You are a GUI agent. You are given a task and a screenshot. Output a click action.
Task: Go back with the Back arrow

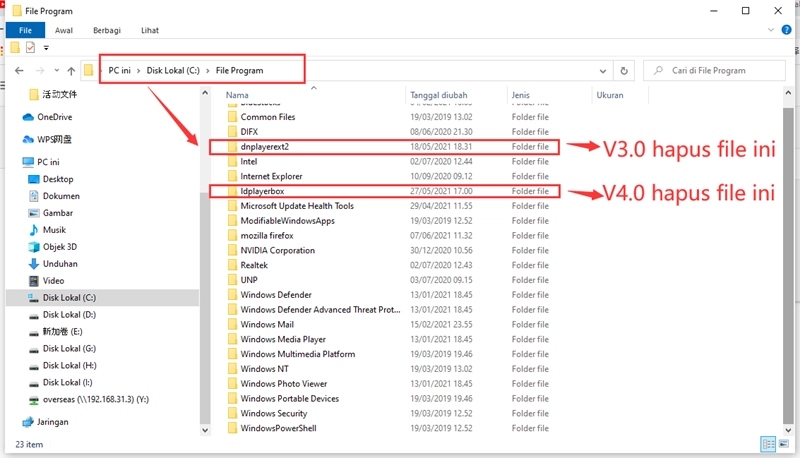tap(19, 70)
